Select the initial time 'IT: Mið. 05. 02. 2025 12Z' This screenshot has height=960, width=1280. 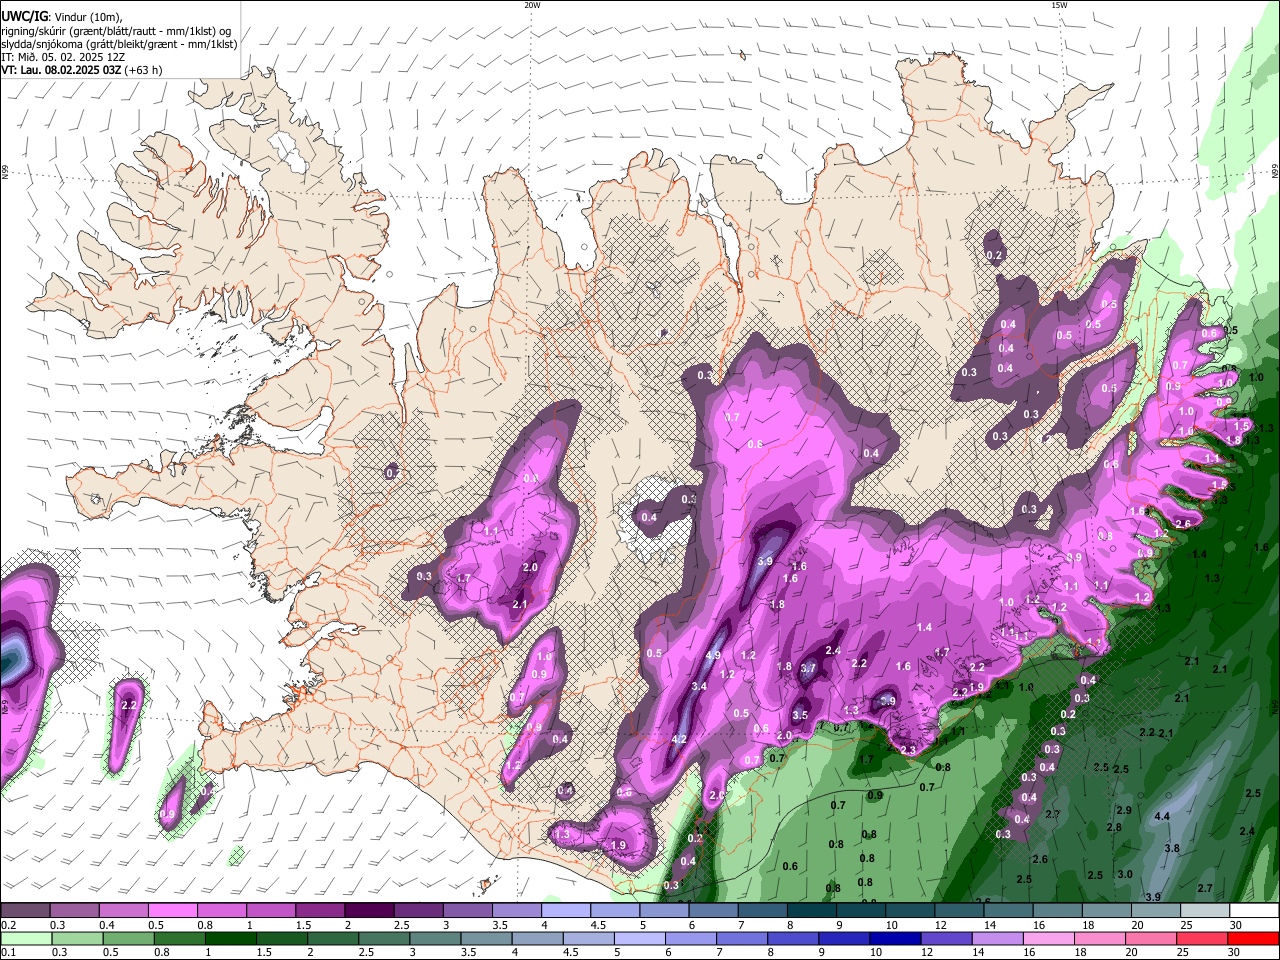tap(63, 57)
